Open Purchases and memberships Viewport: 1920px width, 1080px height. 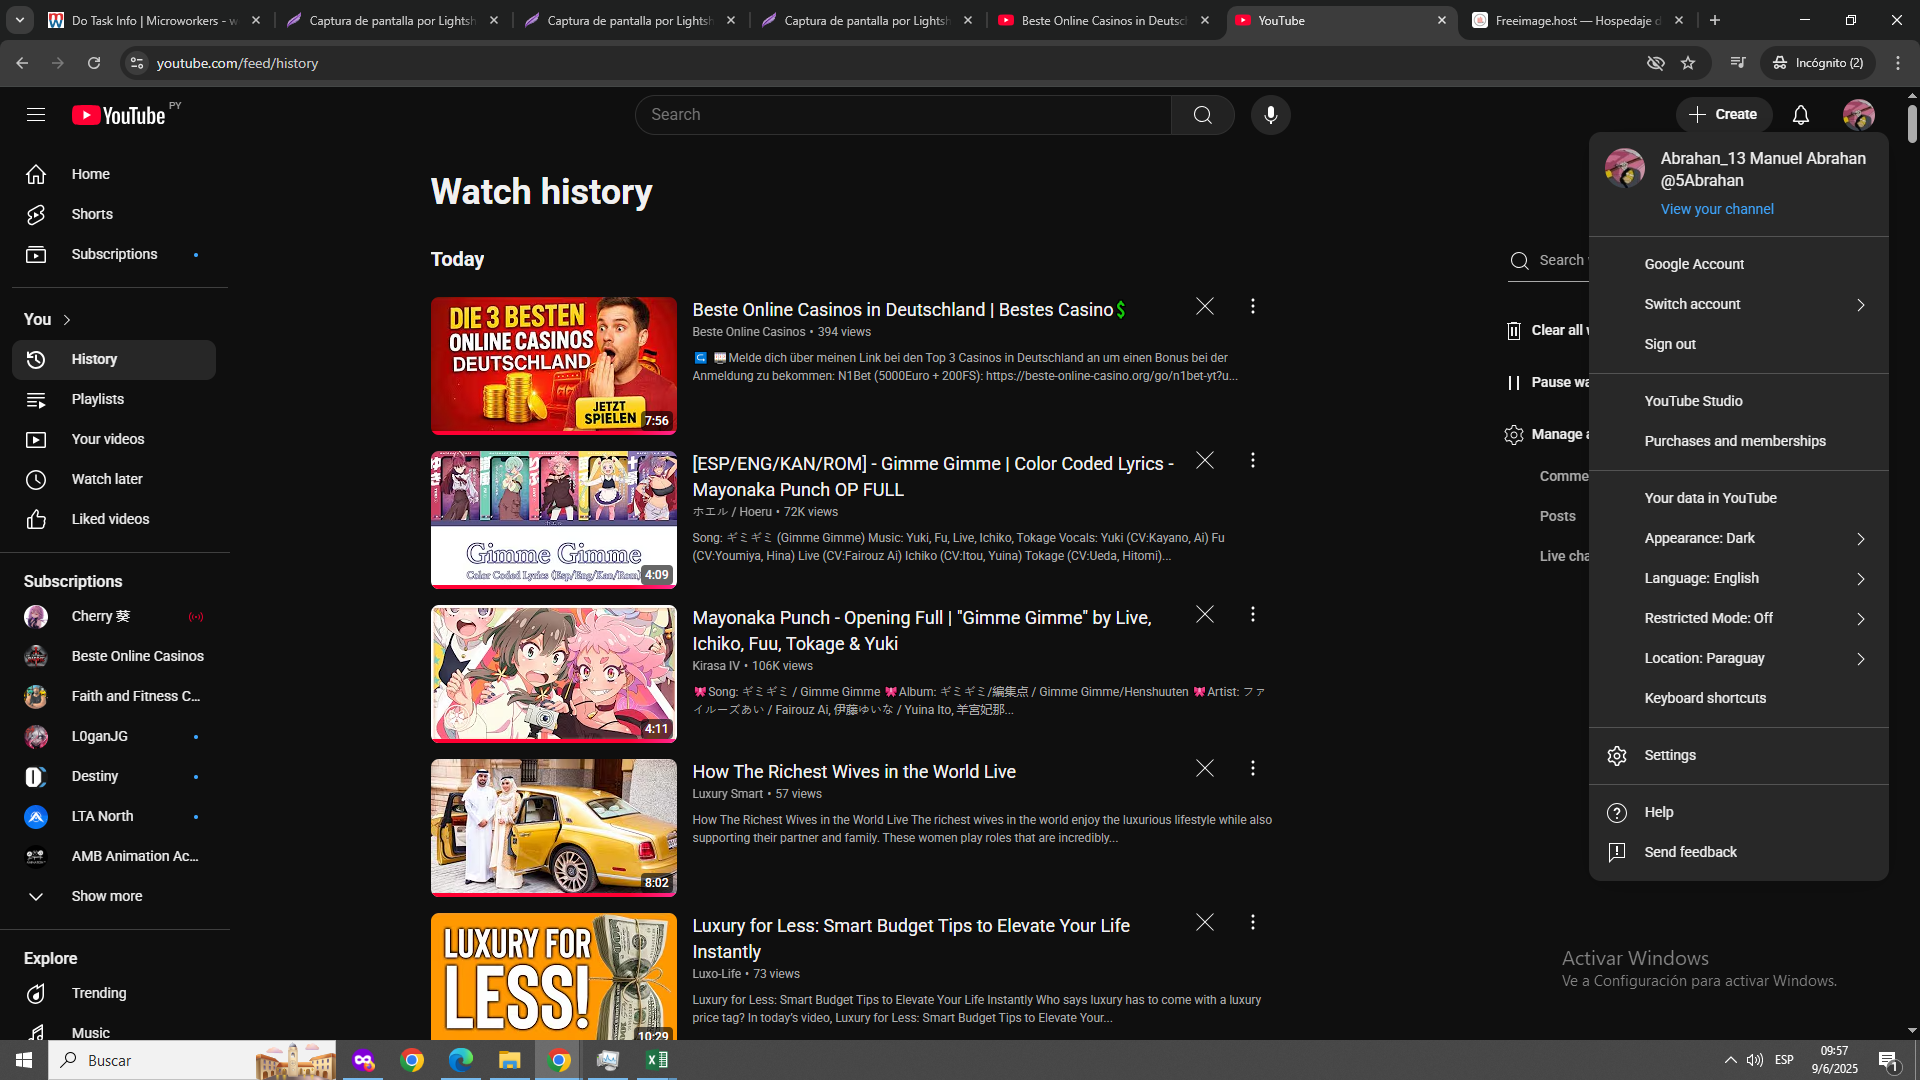pyautogui.click(x=1739, y=442)
